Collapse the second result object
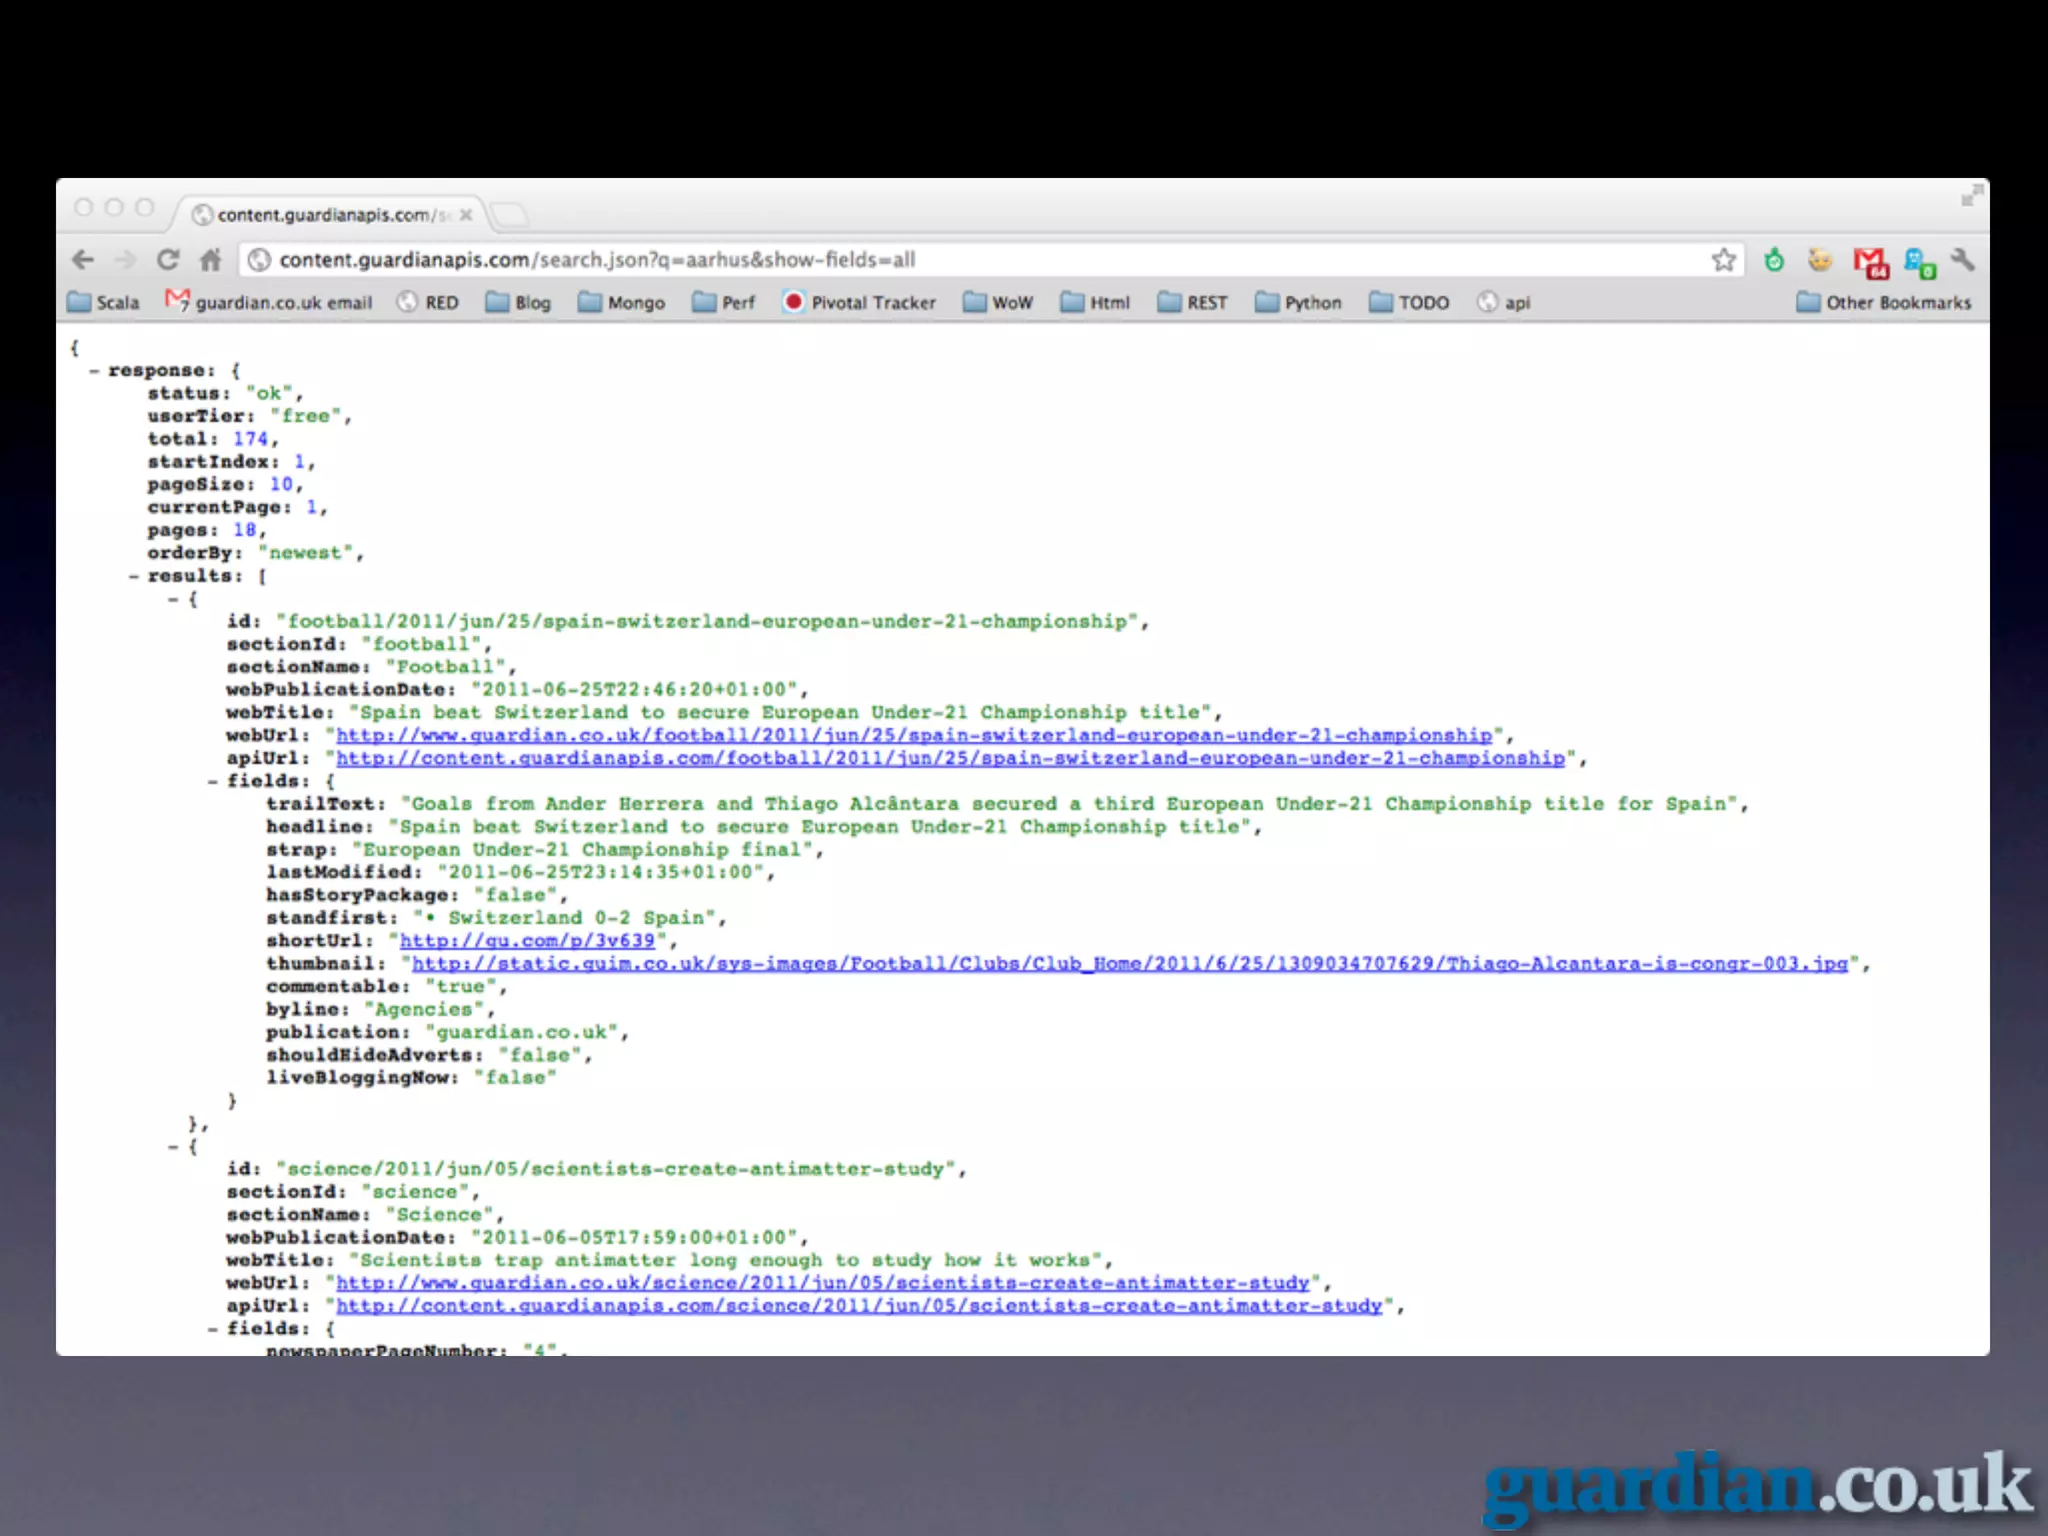This screenshot has width=2048, height=1536. (x=173, y=1147)
